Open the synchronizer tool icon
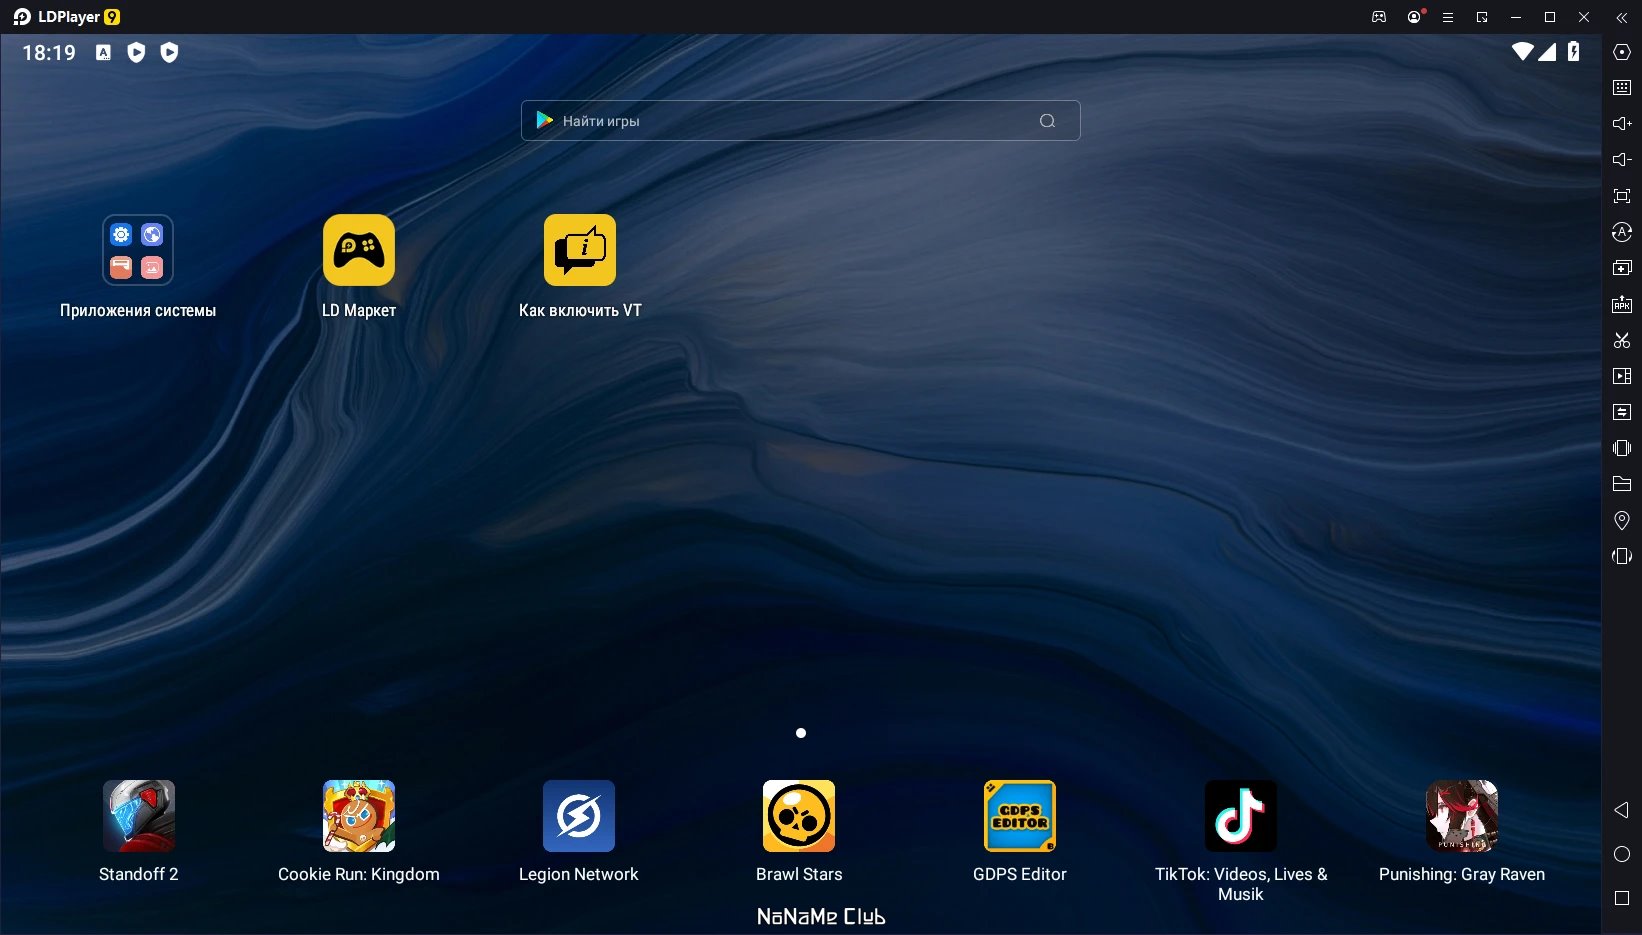Viewport: 1642px width, 935px height. click(x=1622, y=412)
